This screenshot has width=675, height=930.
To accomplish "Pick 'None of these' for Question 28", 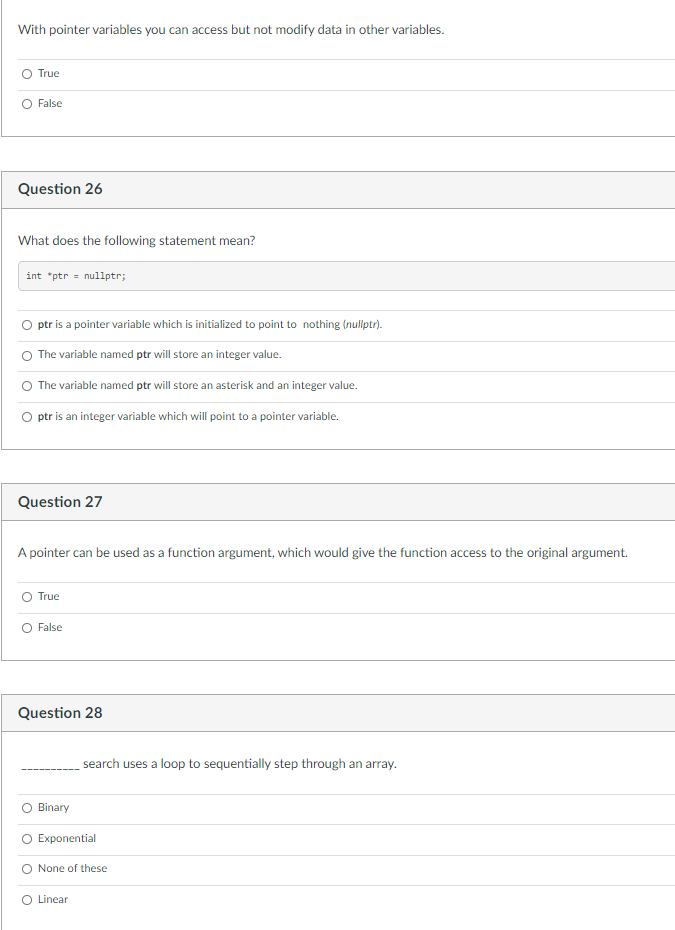I will click(x=27, y=869).
